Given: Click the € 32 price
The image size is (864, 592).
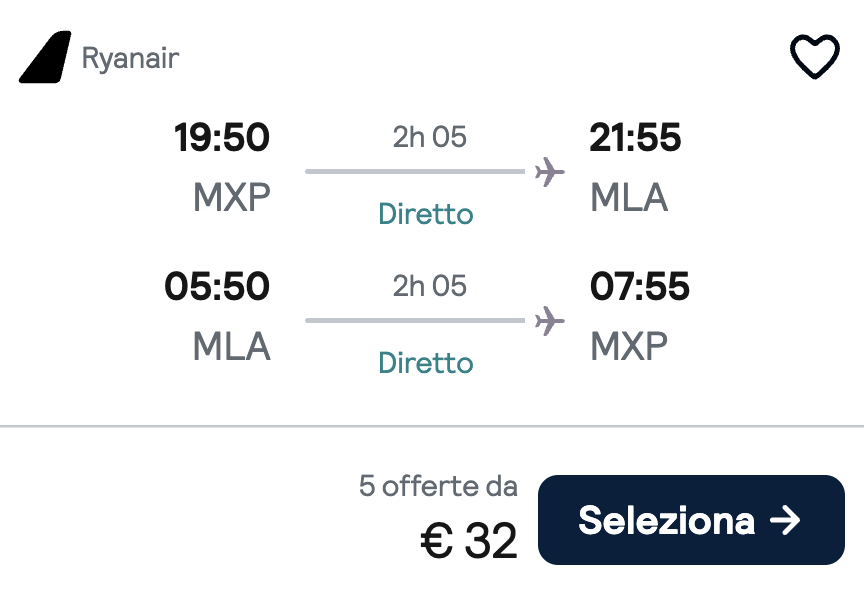Looking at the screenshot, I should [469, 541].
